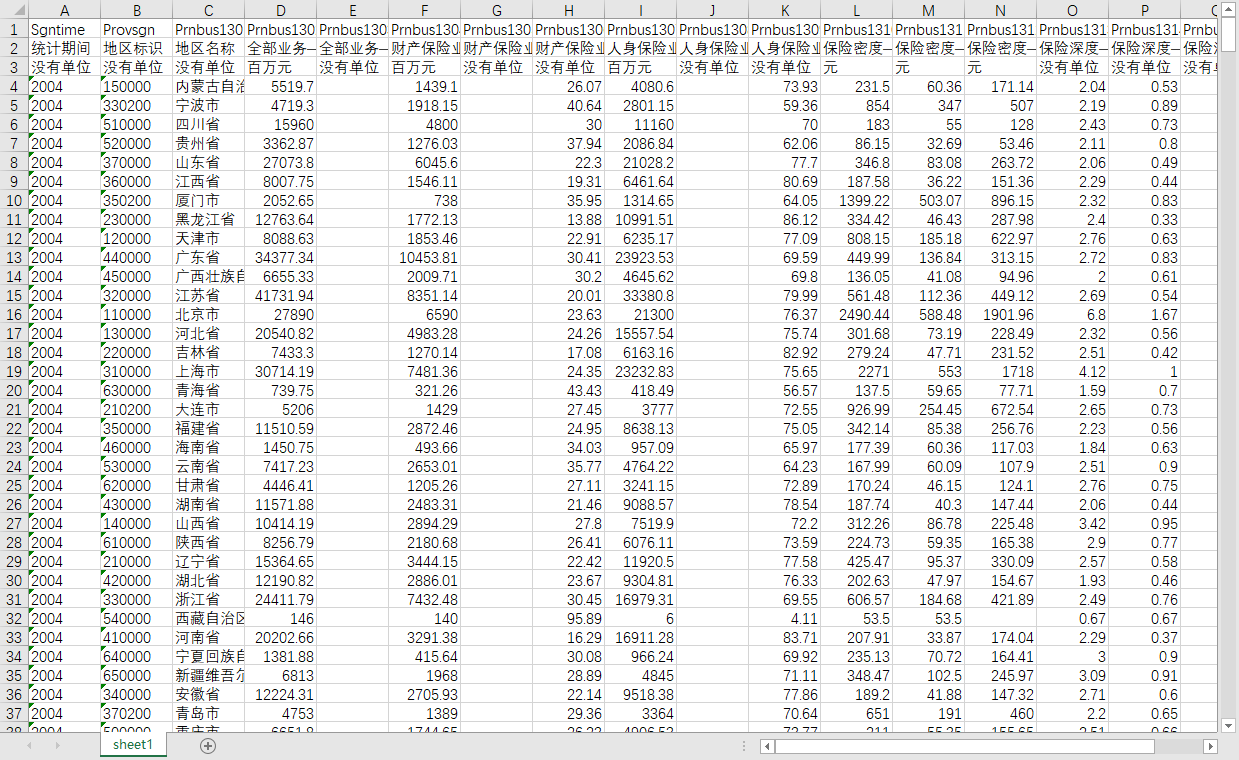Select the 广东省 cell

click(x=208, y=257)
